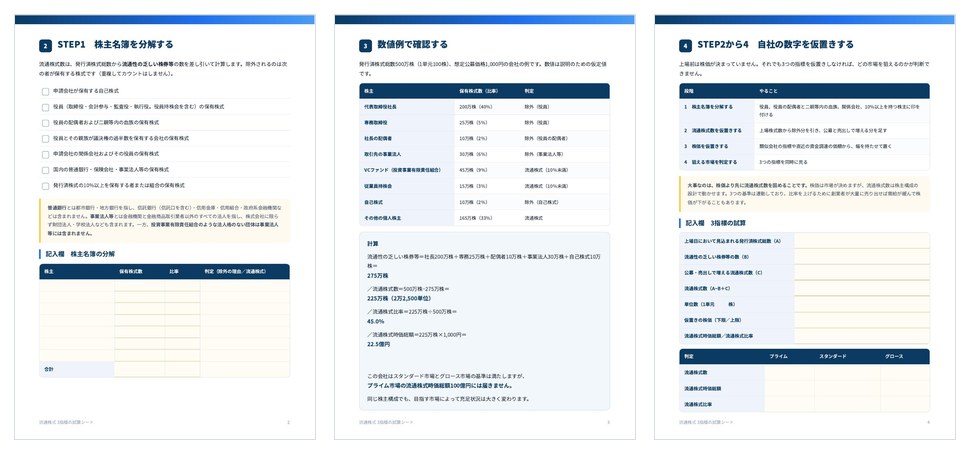Image resolution: width=970 pixels, height=454 pixels.
Task: Select the 2 流通株式数を仮置きする step row
Action: point(804,131)
